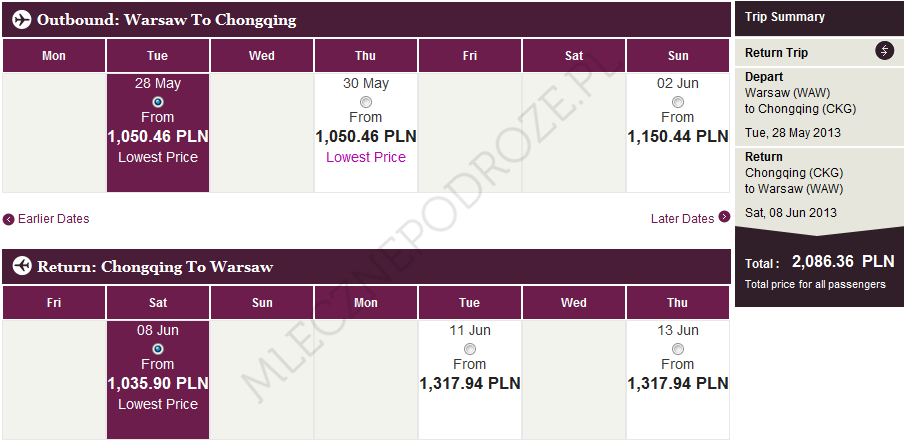Click the 1,317.94 PLN fare on 11 Jun
This screenshot has height=443, width=906.
470,383
